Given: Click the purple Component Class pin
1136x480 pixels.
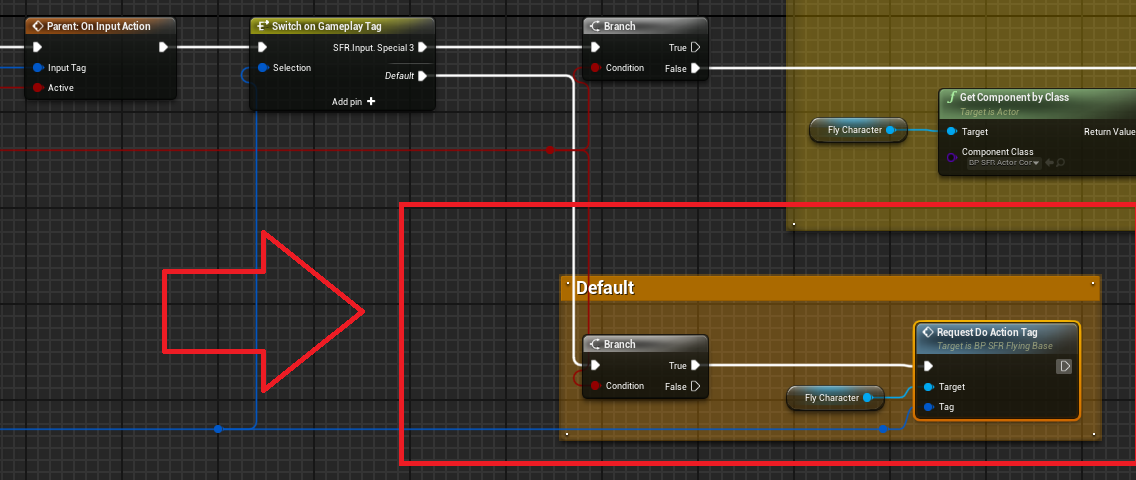Looking at the screenshot, I should tap(950, 157).
